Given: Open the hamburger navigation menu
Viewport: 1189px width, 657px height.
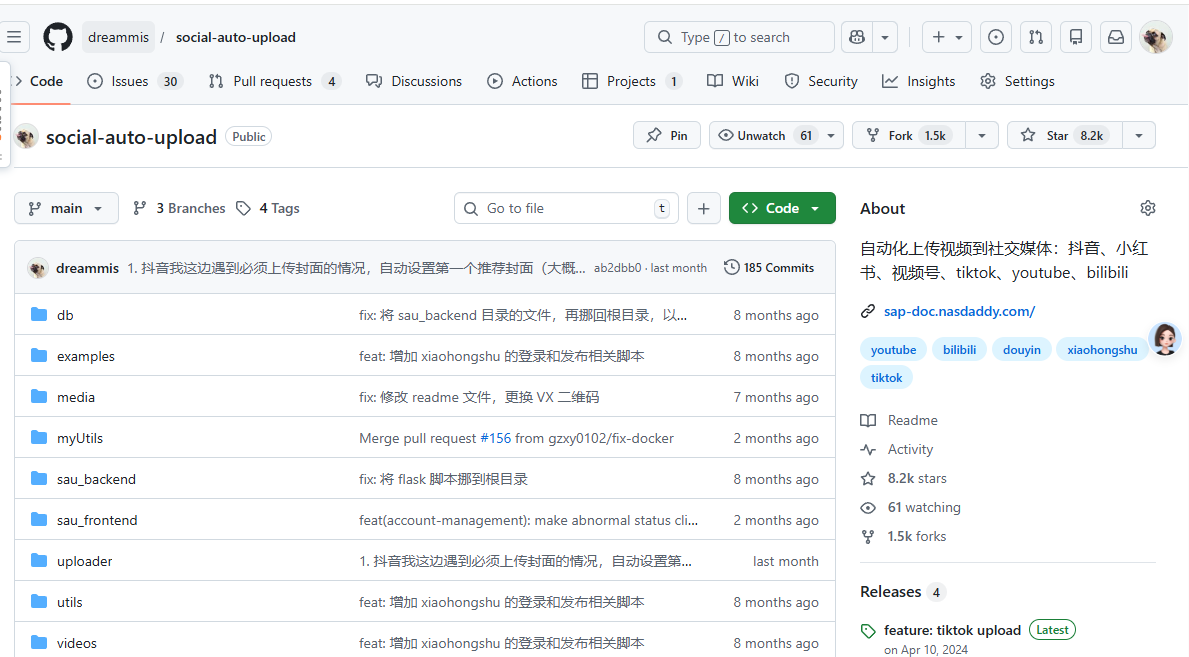Looking at the screenshot, I should 14,38.
